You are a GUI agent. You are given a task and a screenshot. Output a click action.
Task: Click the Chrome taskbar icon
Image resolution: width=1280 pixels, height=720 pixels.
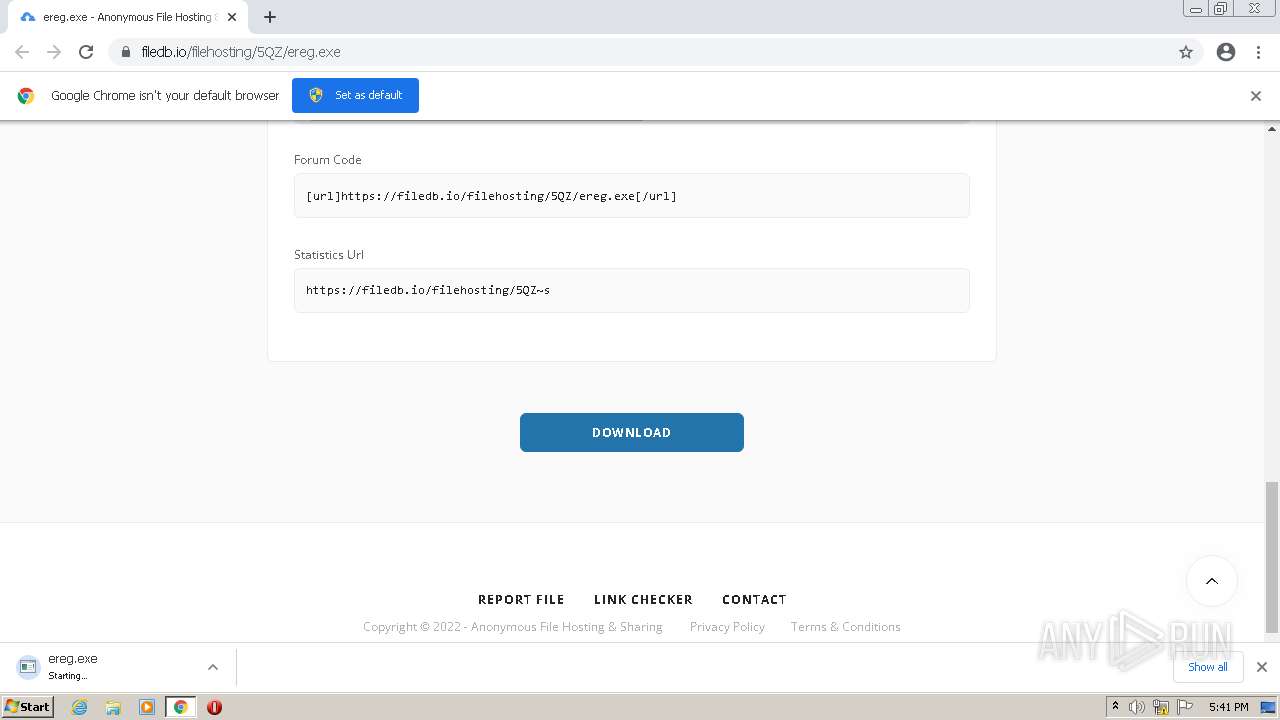[181, 707]
